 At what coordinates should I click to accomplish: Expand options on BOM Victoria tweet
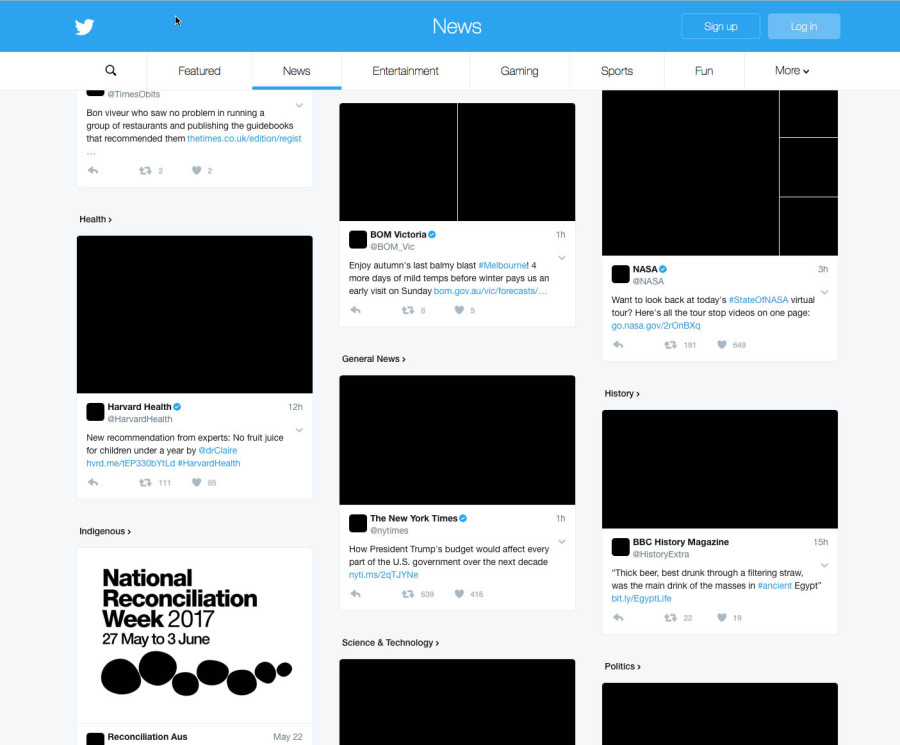[x=562, y=258]
